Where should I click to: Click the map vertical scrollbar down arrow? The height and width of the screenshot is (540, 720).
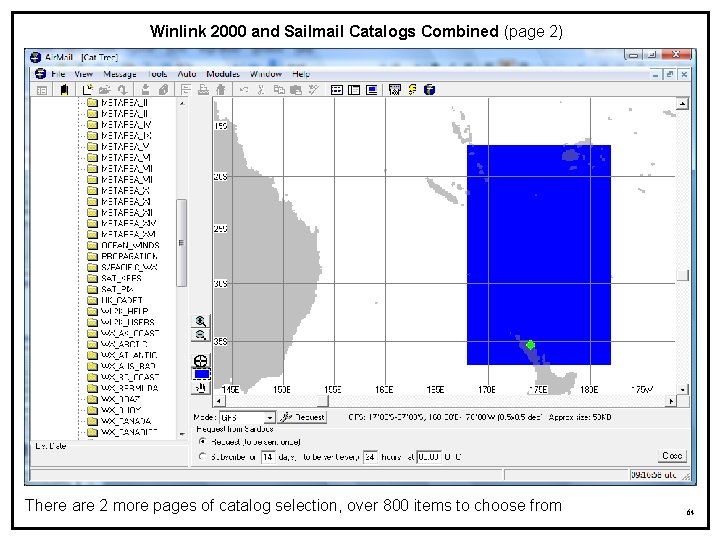(x=683, y=390)
